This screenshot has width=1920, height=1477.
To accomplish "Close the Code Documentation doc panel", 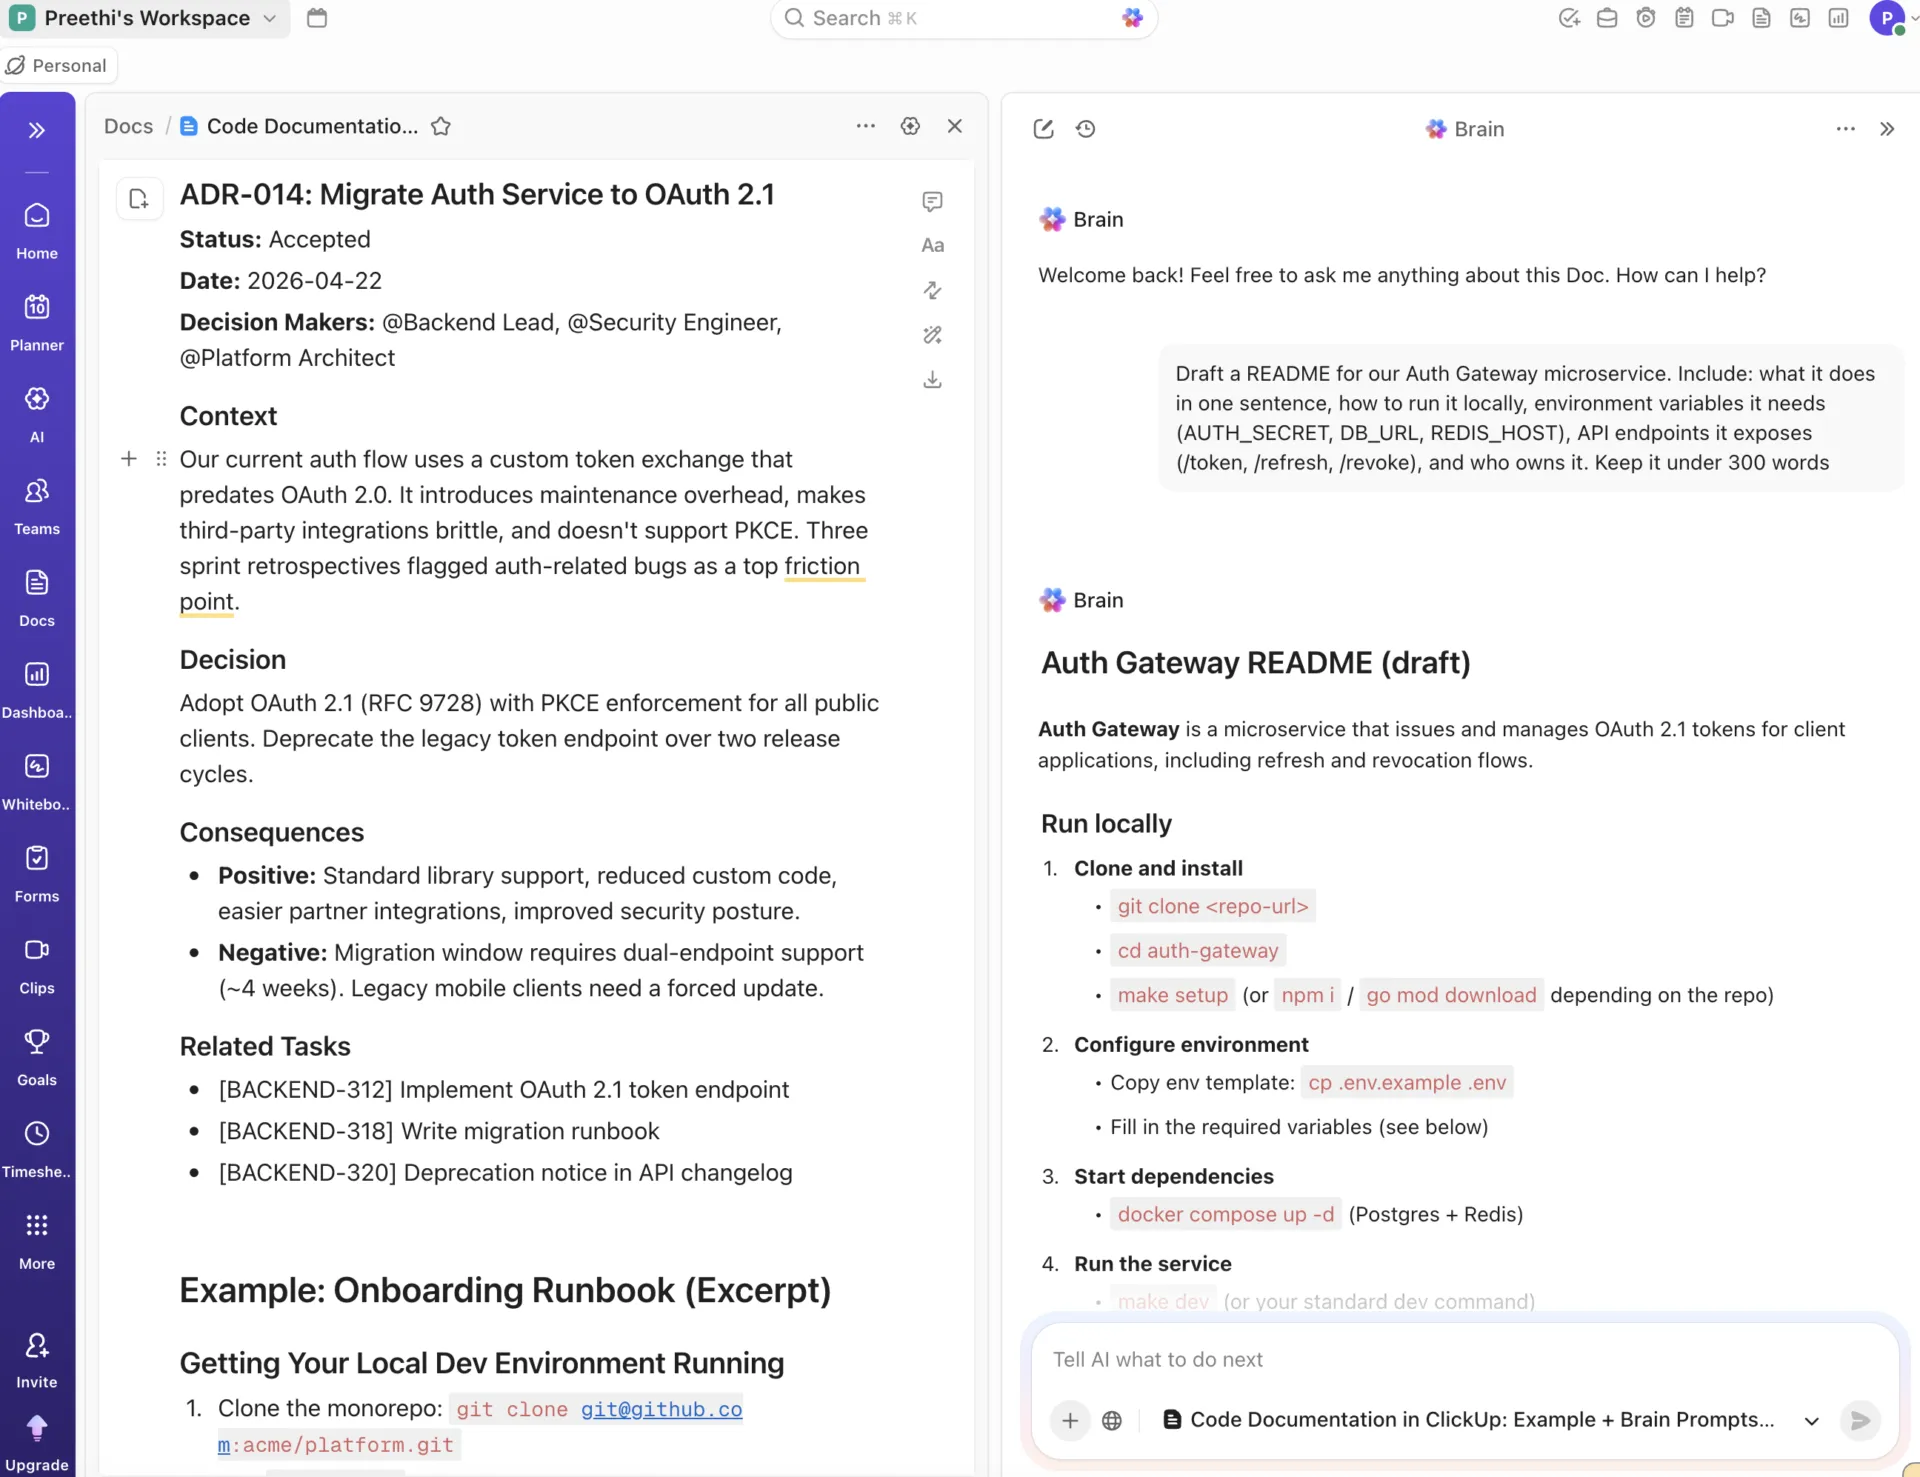I will tap(955, 126).
